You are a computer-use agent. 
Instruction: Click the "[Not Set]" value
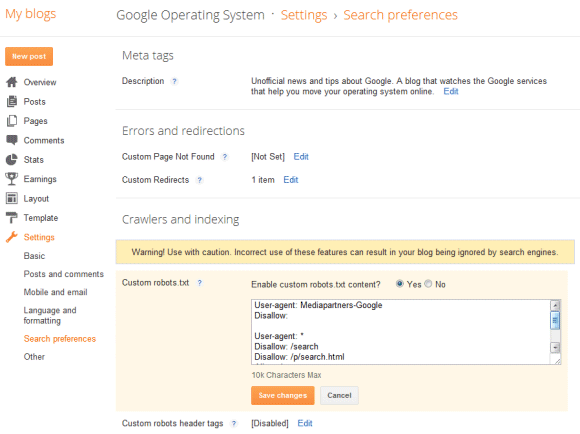(x=268, y=157)
